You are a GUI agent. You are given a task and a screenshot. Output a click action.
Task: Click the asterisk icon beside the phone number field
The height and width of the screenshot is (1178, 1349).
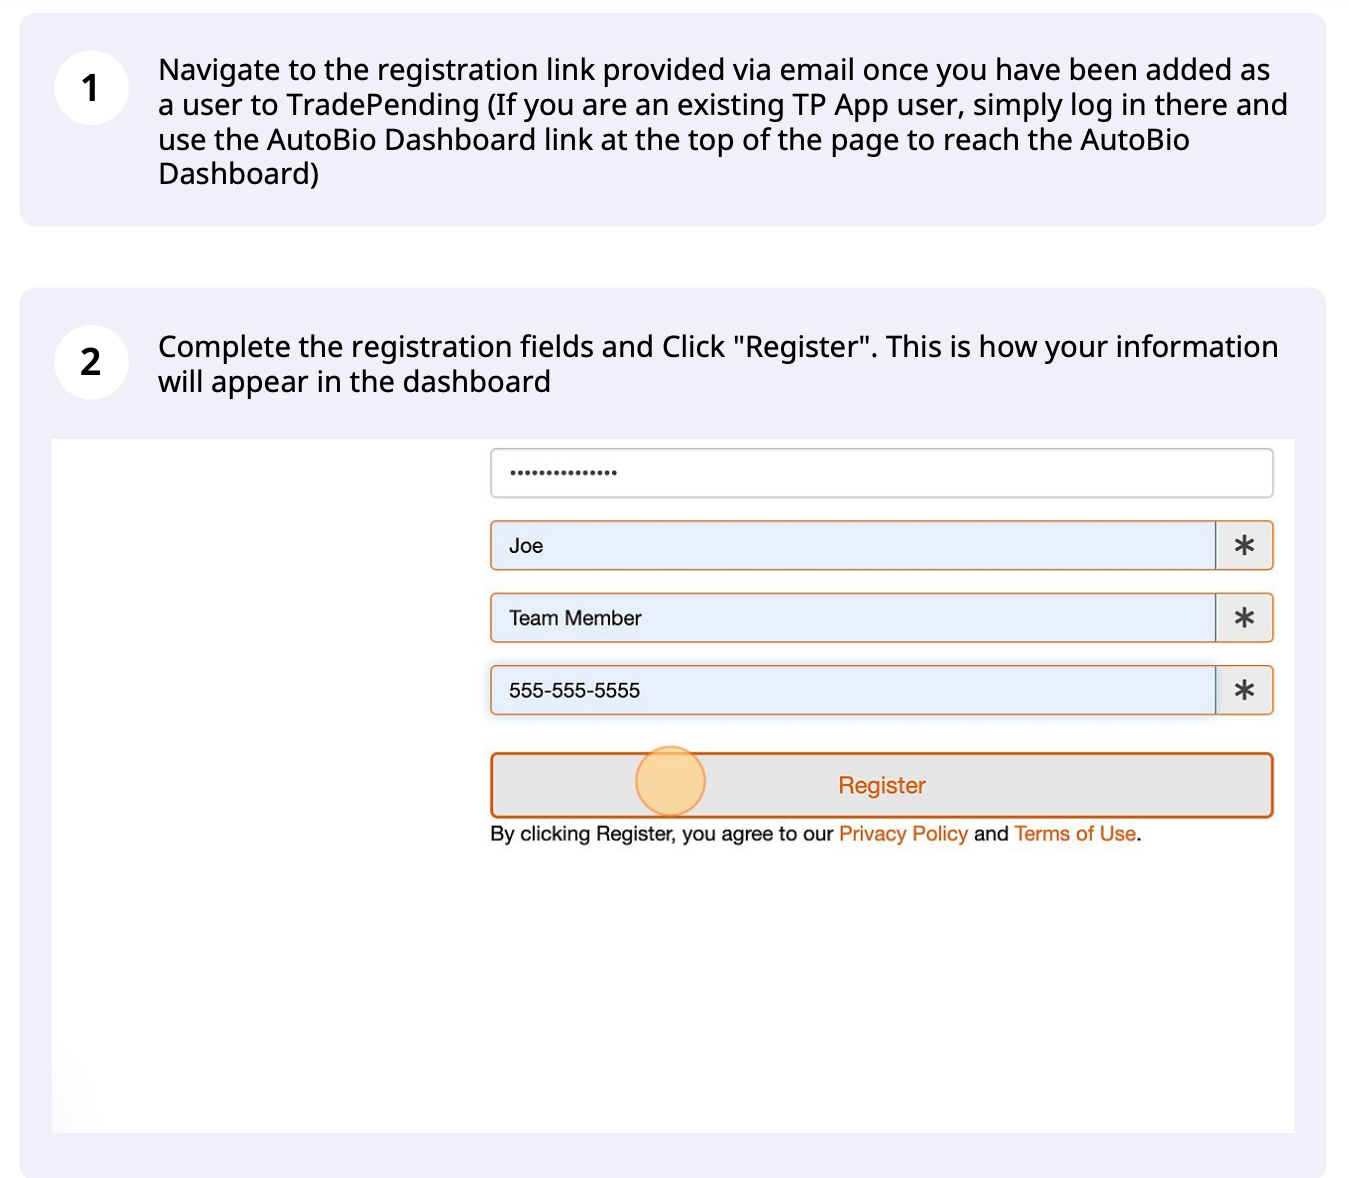(x=1243, y=690)
